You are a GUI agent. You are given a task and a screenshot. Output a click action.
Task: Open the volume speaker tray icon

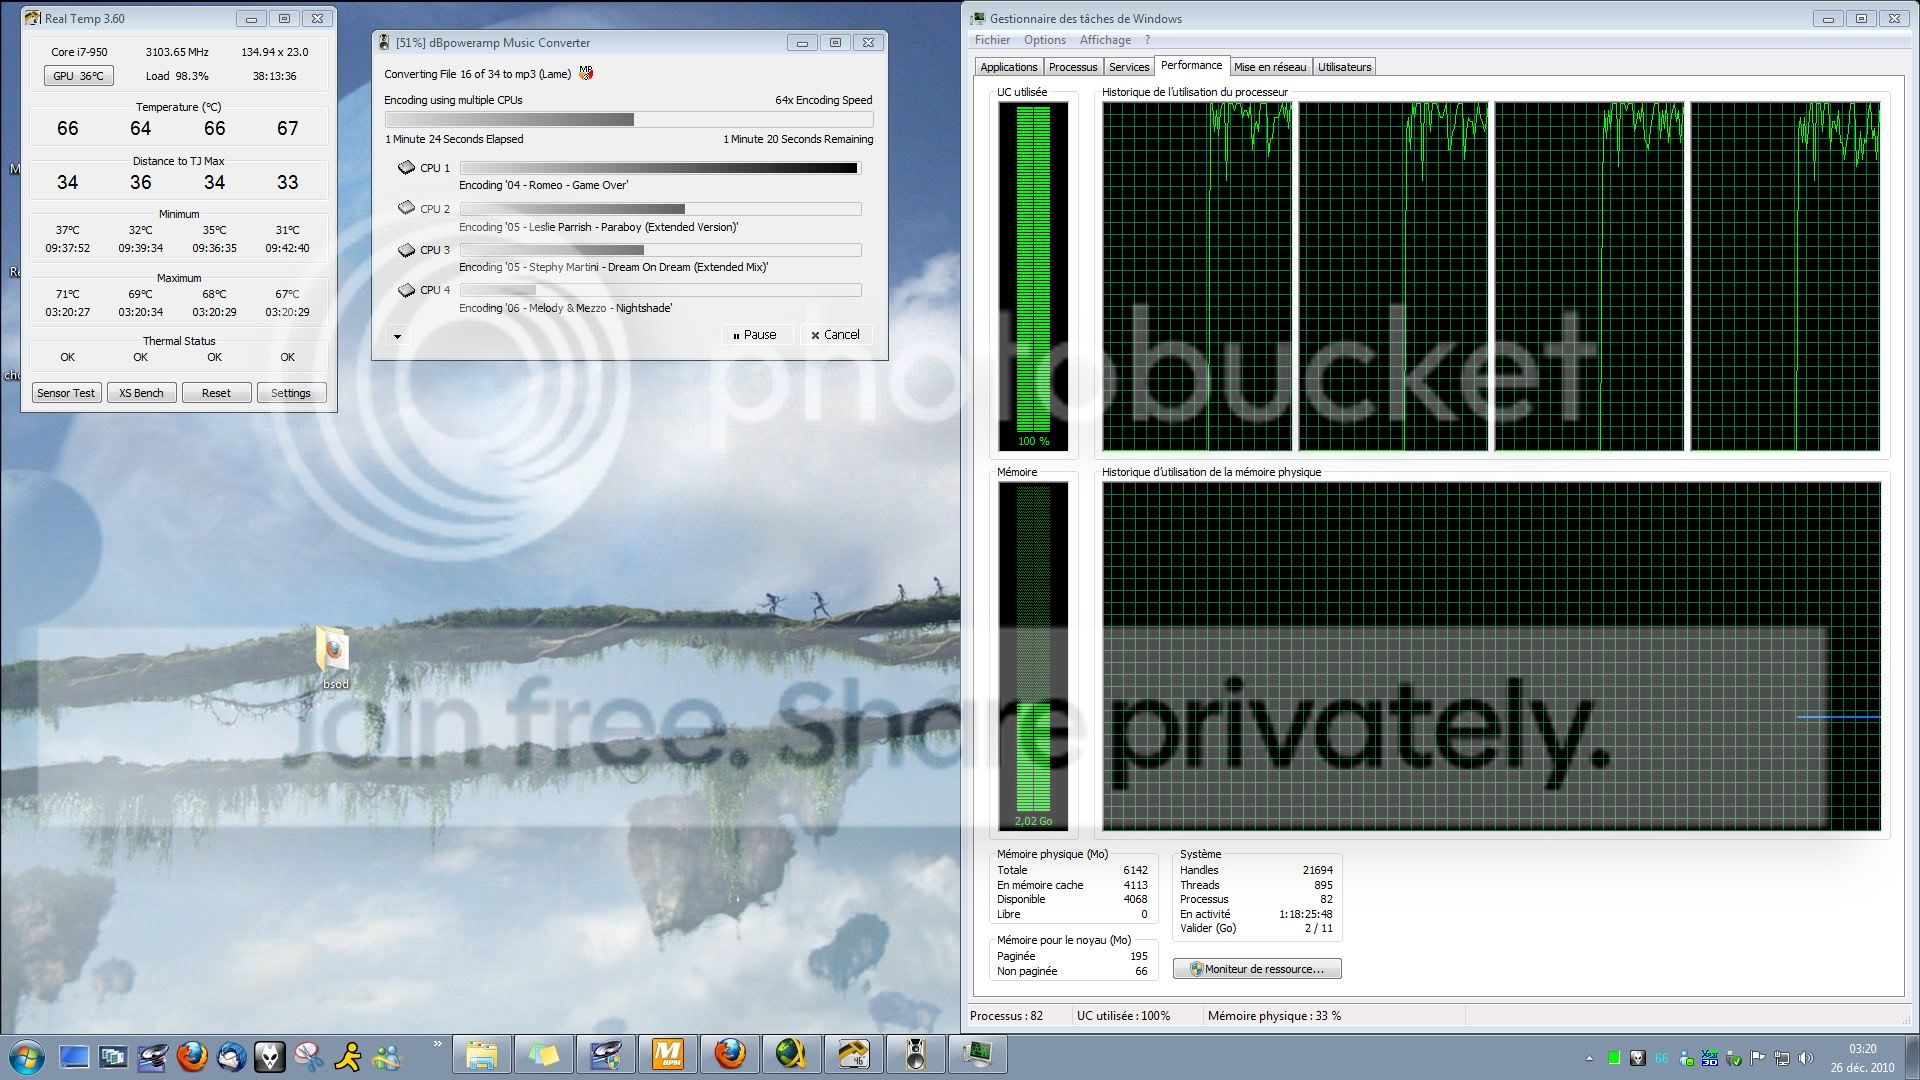click(x=1806, y=1058)
